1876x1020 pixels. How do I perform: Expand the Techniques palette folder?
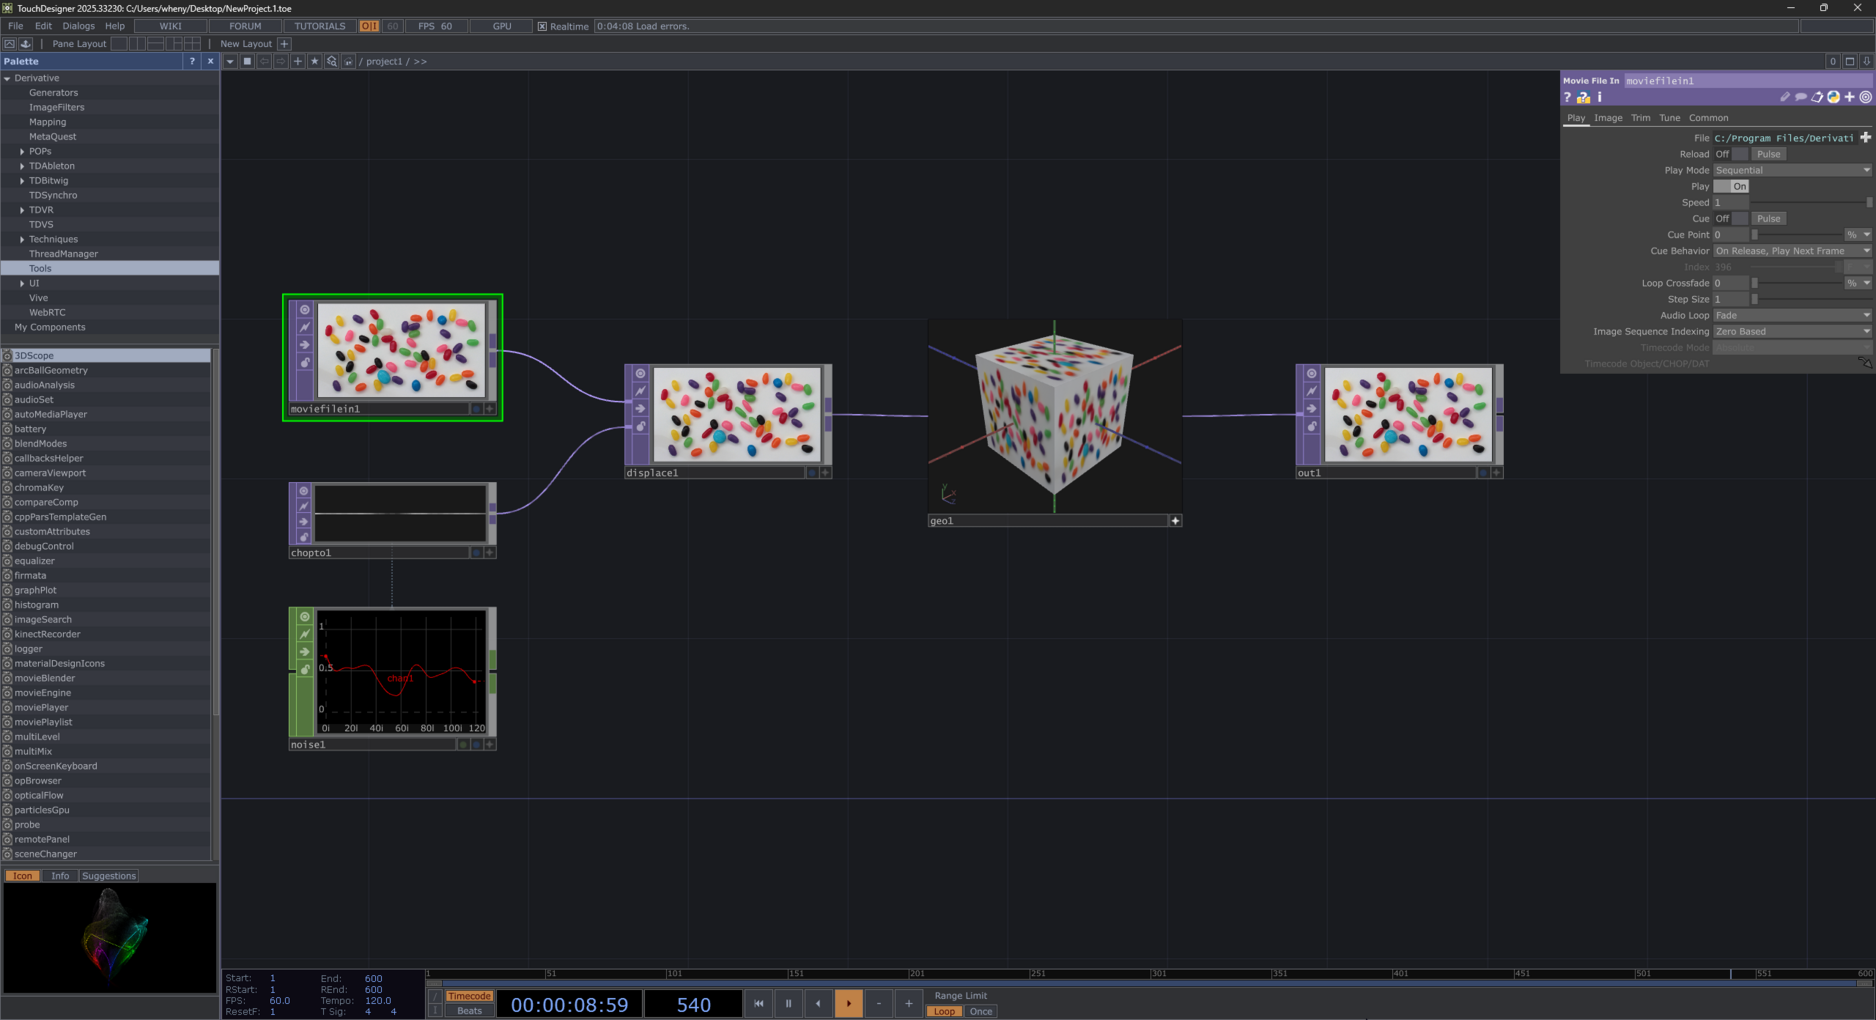coord(22,240)
